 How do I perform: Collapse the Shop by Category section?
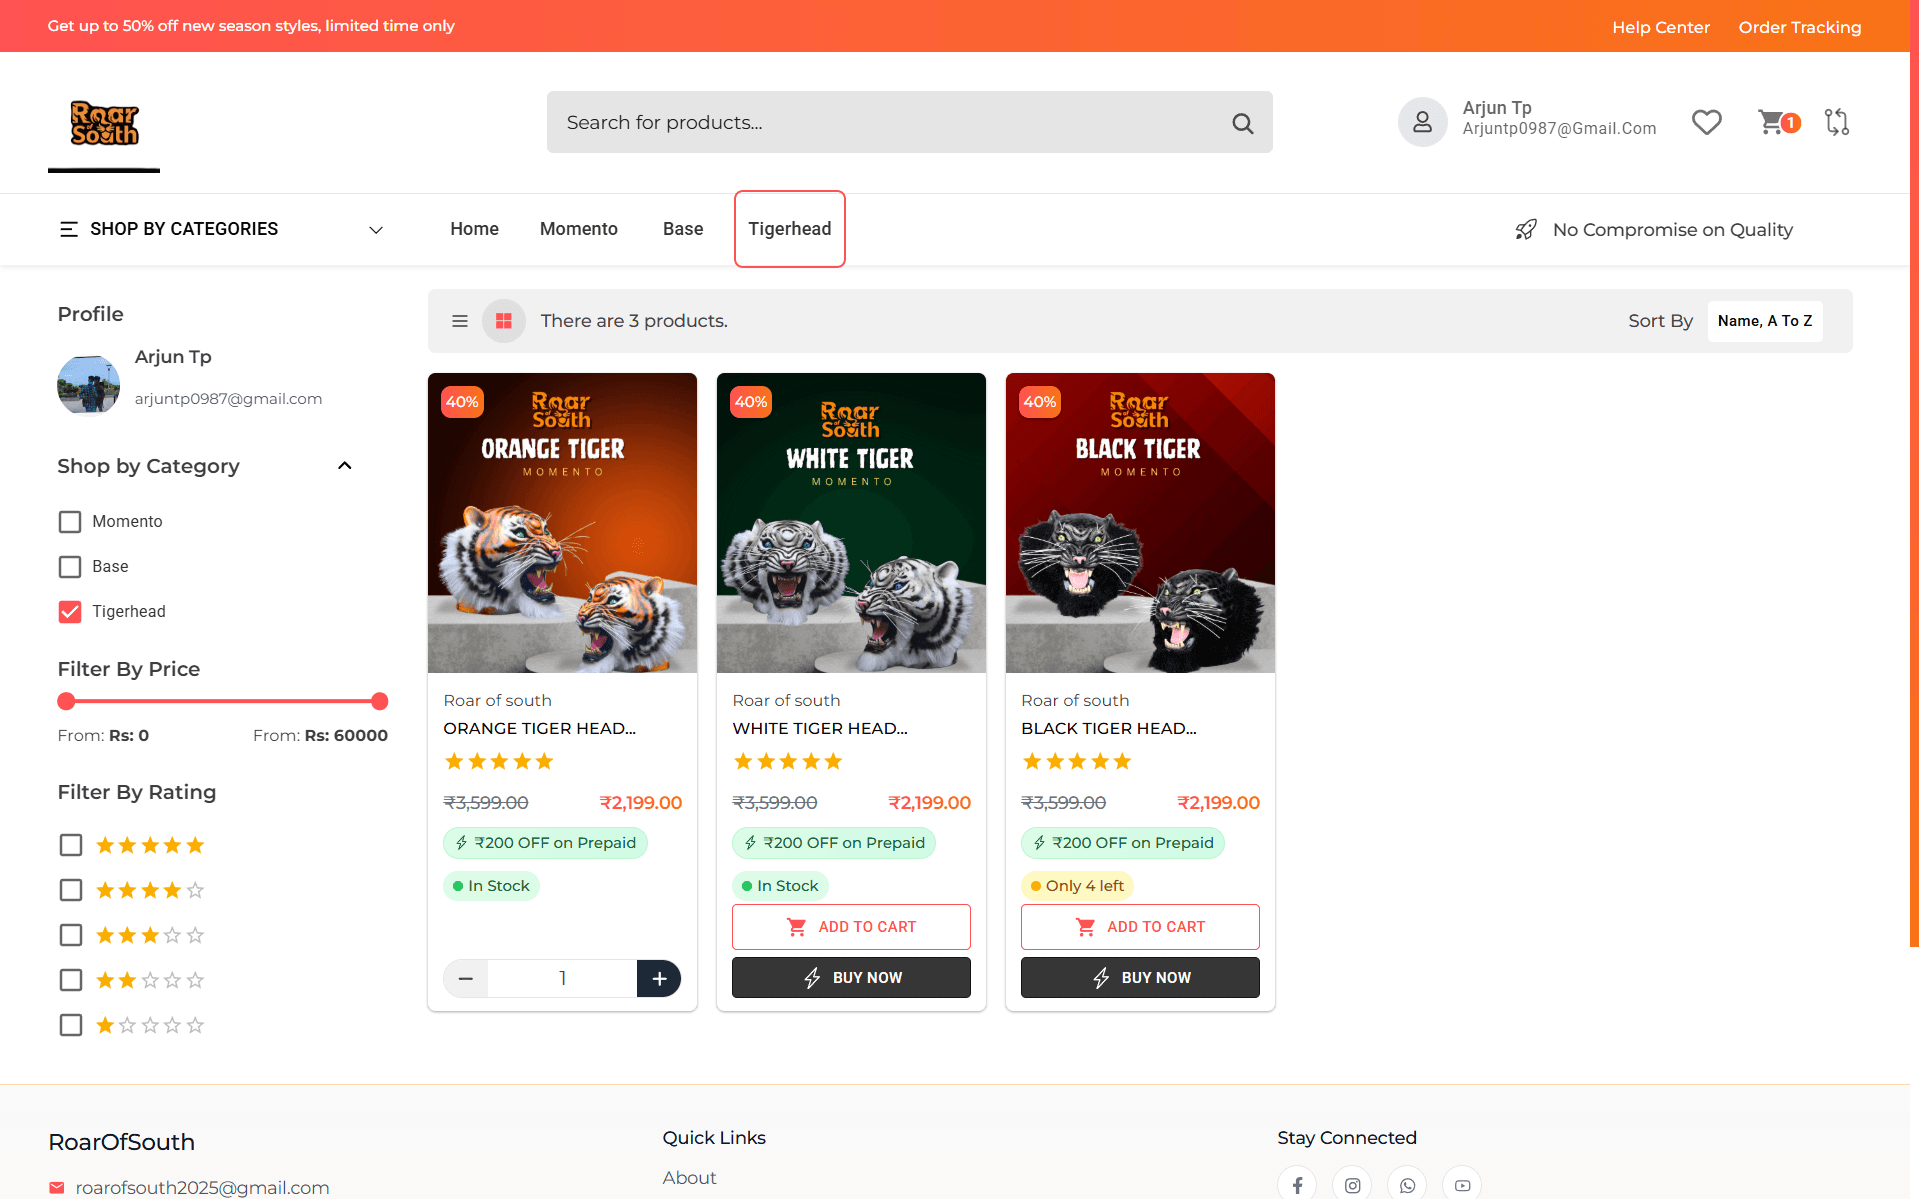point(345,466)
